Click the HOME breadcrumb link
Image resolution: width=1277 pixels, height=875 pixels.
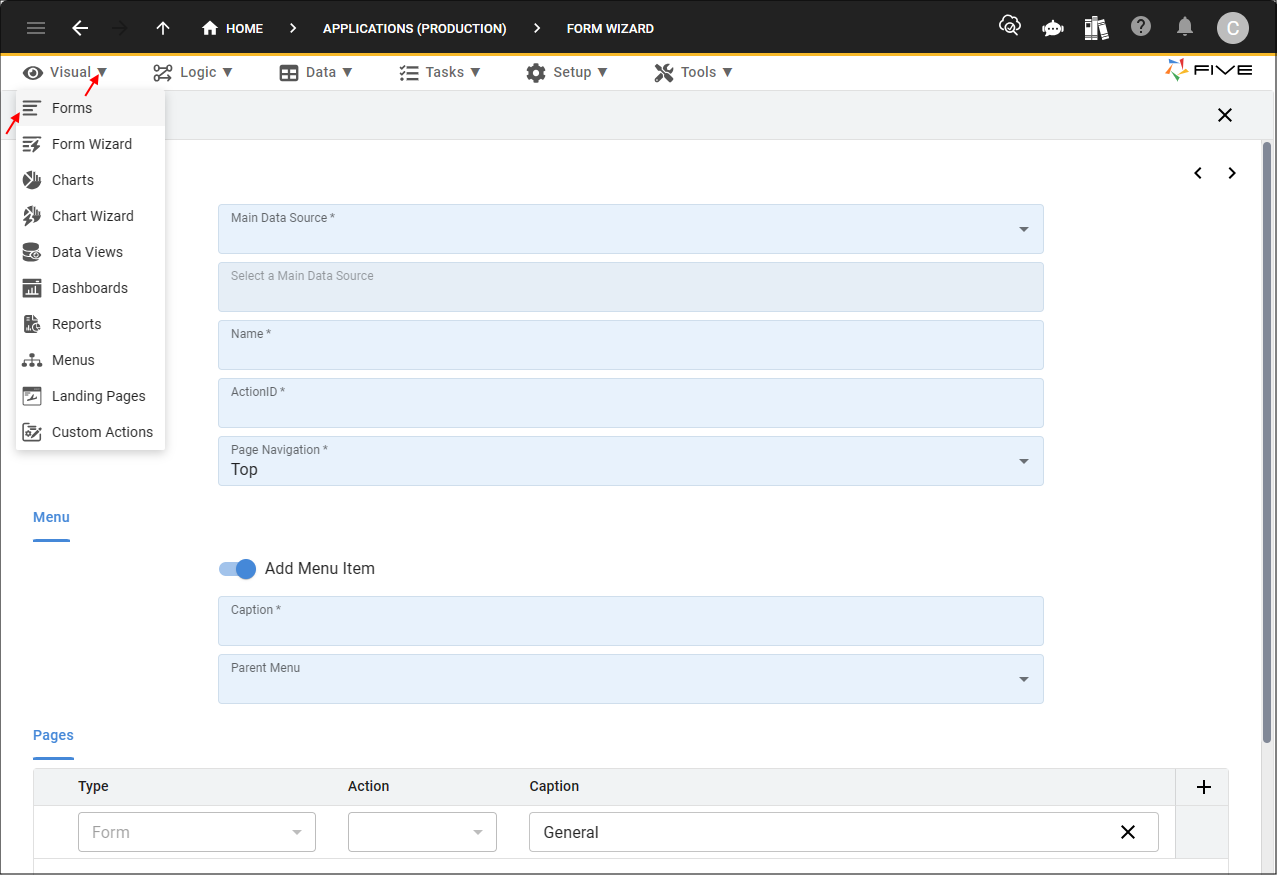point(244,28)
